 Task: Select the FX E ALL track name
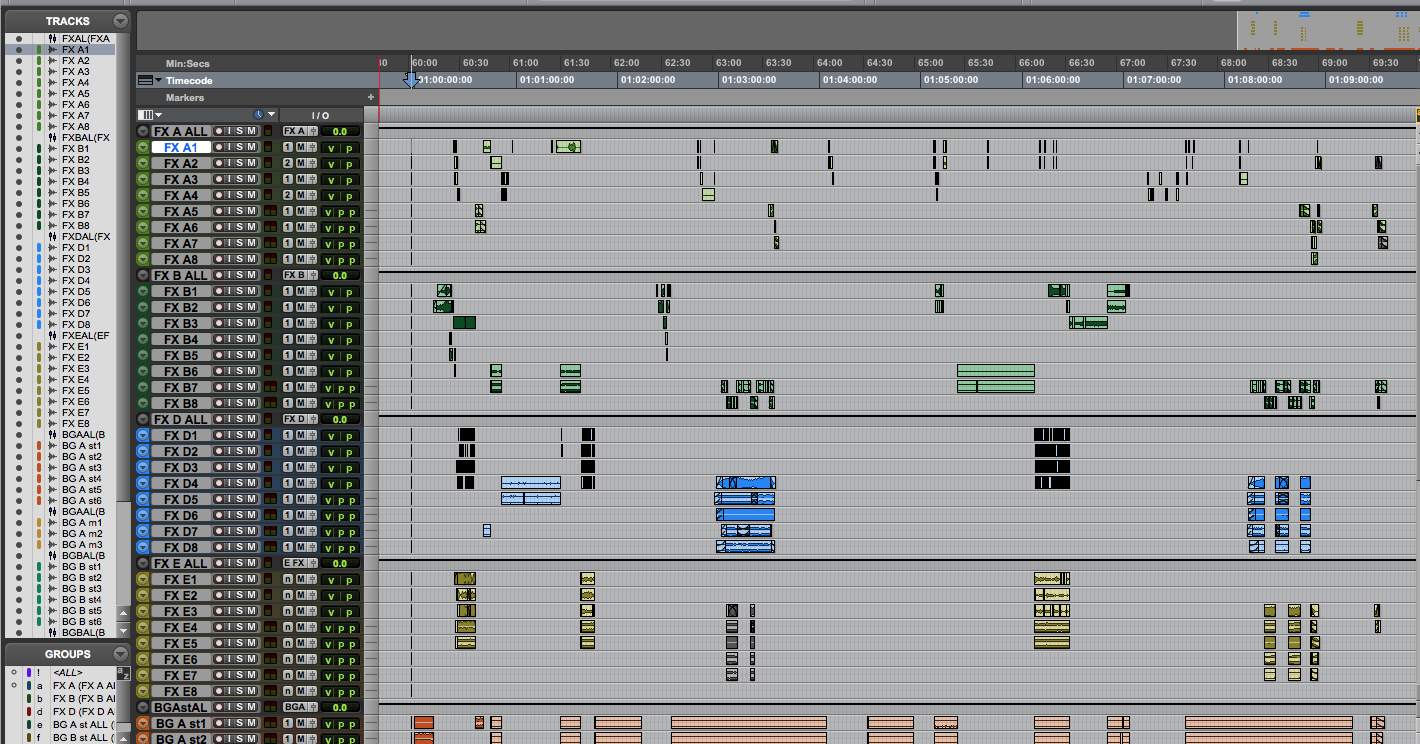(181, 563)
